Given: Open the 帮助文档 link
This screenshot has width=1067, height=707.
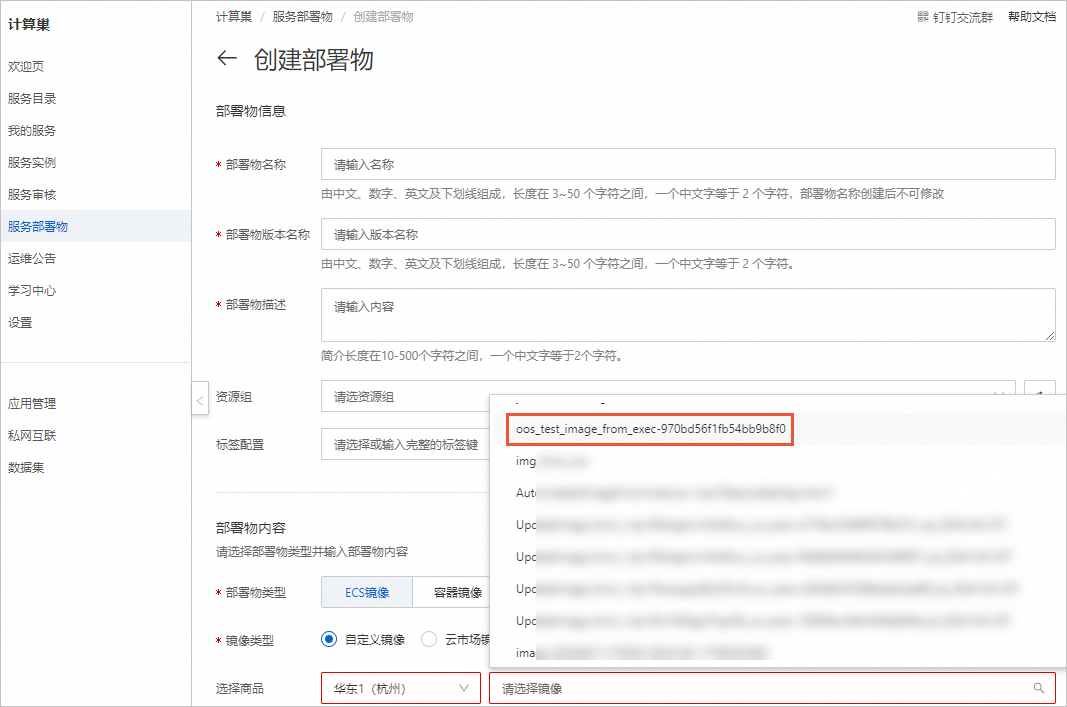Looking at the screenshot, I should (1031, 17).
